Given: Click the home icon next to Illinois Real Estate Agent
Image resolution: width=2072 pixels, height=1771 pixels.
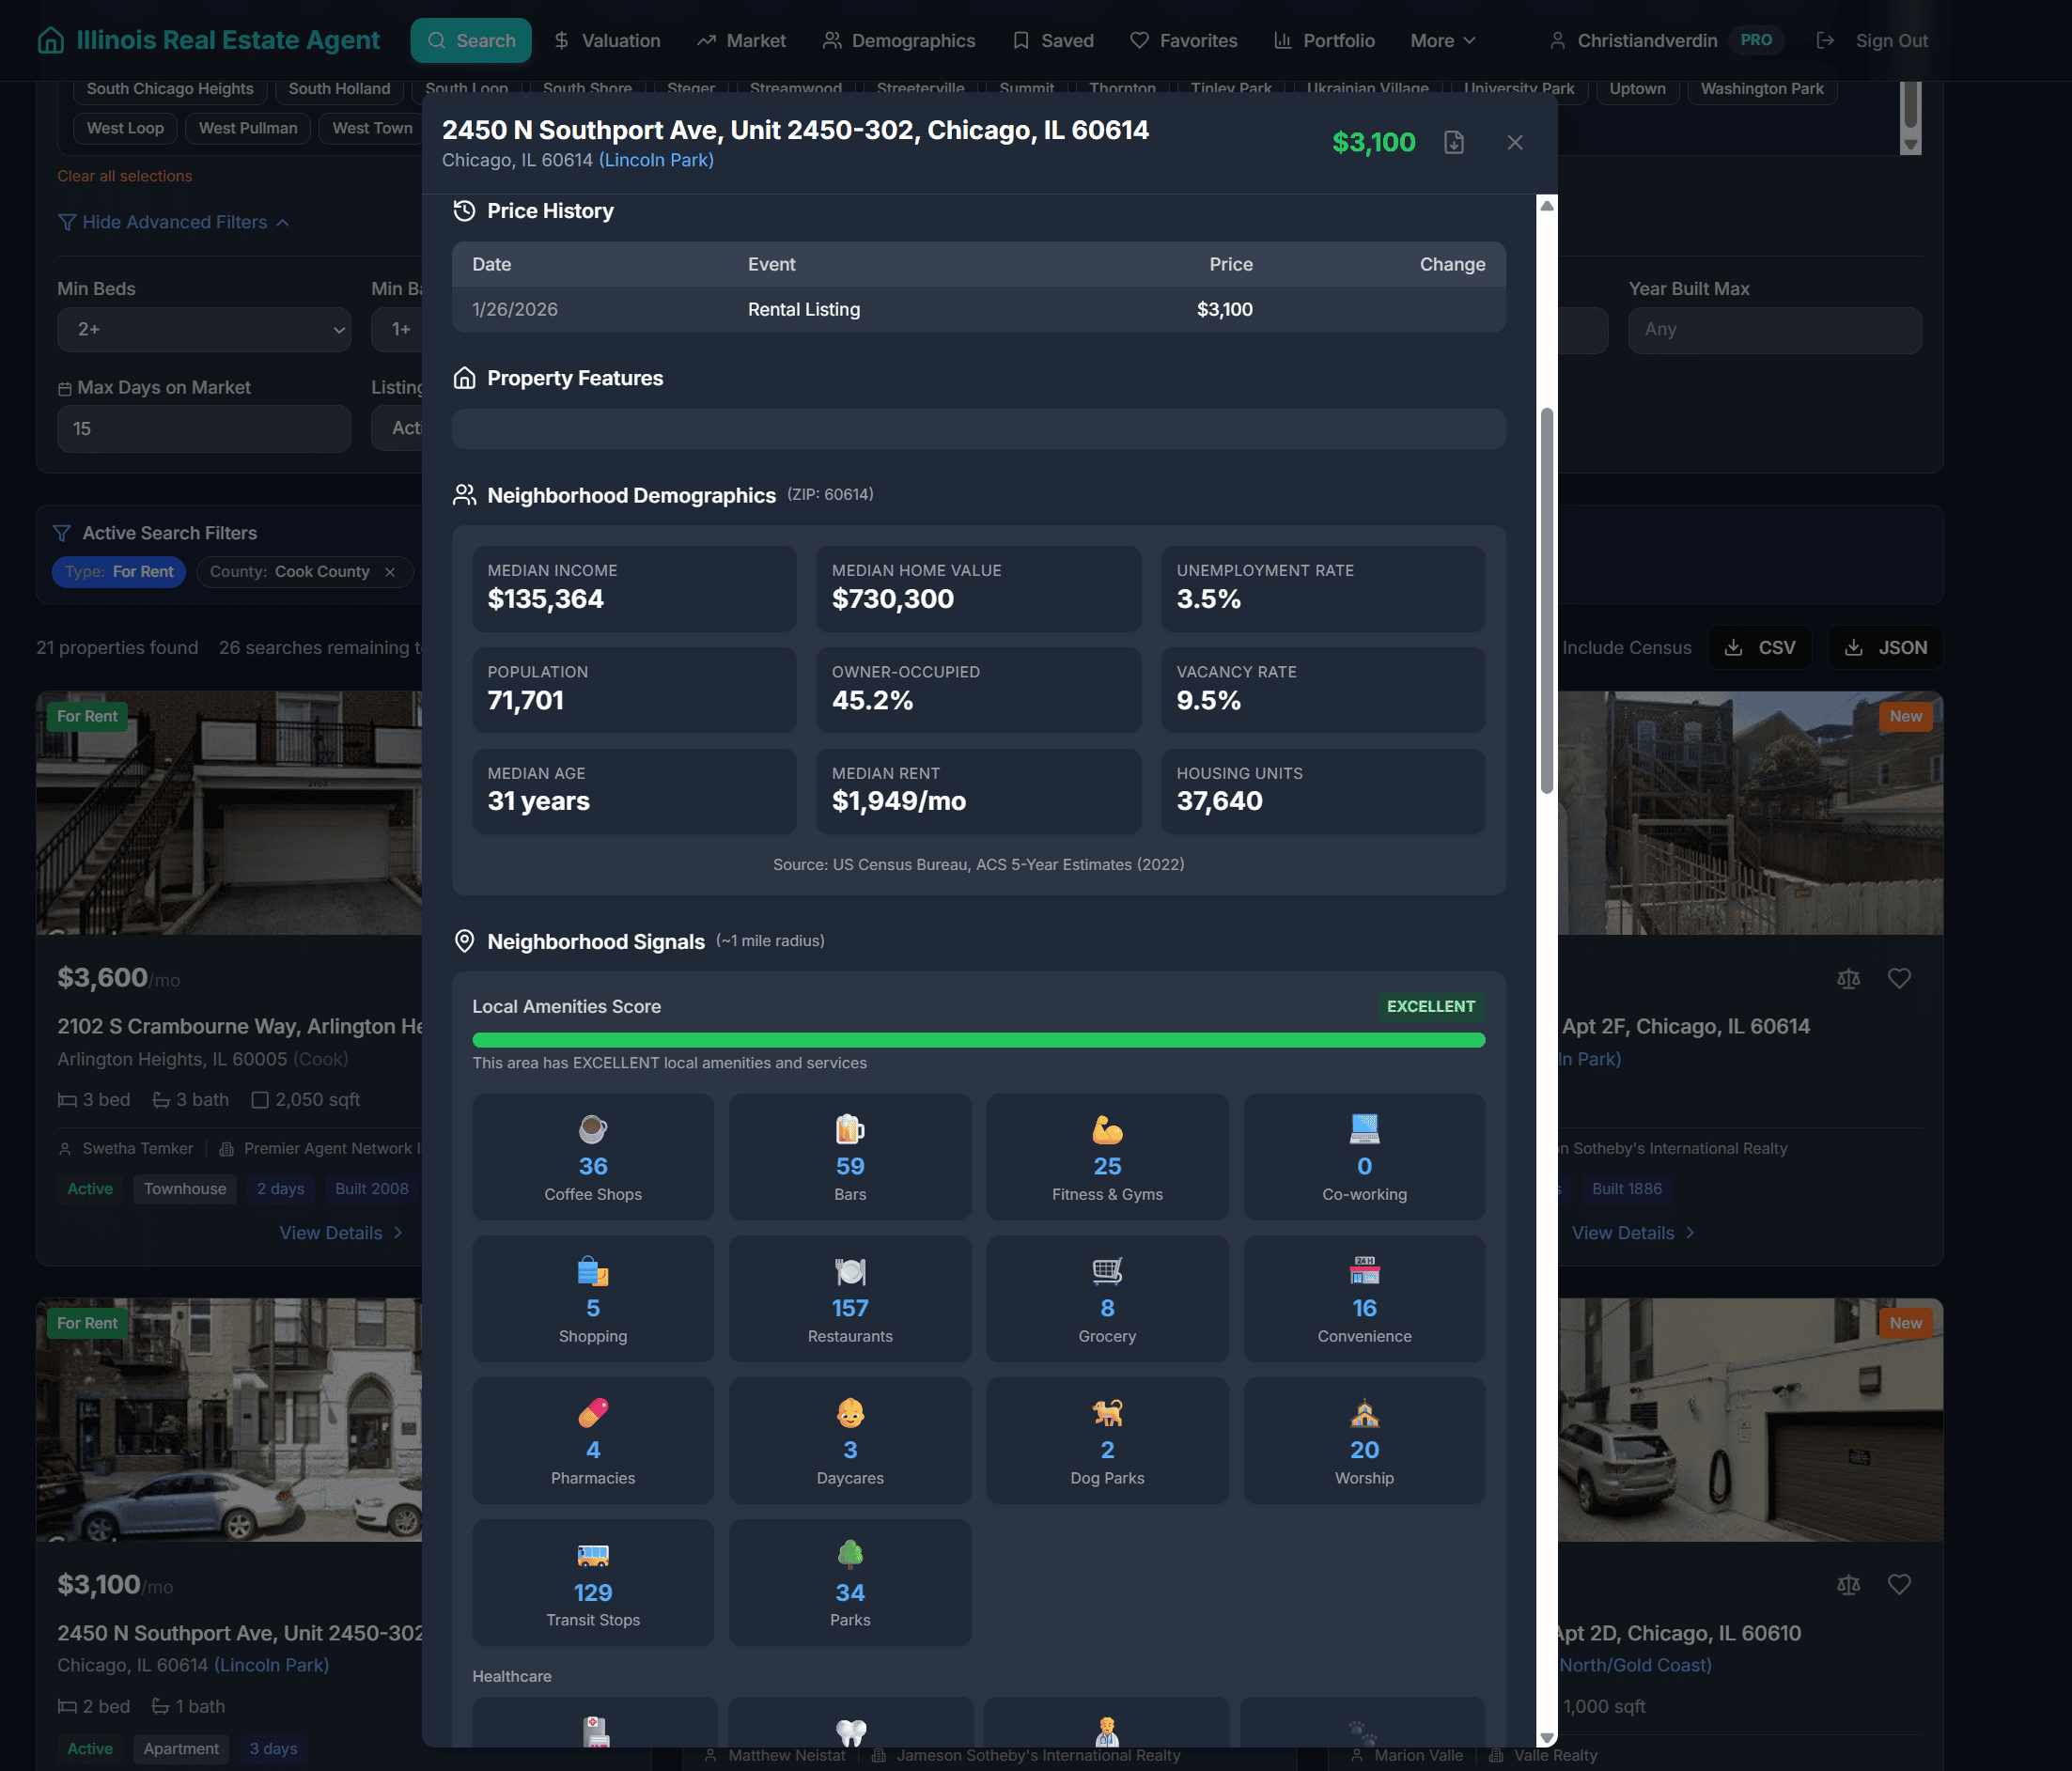Looking at the screenshot, I should (x=49, y=40).
